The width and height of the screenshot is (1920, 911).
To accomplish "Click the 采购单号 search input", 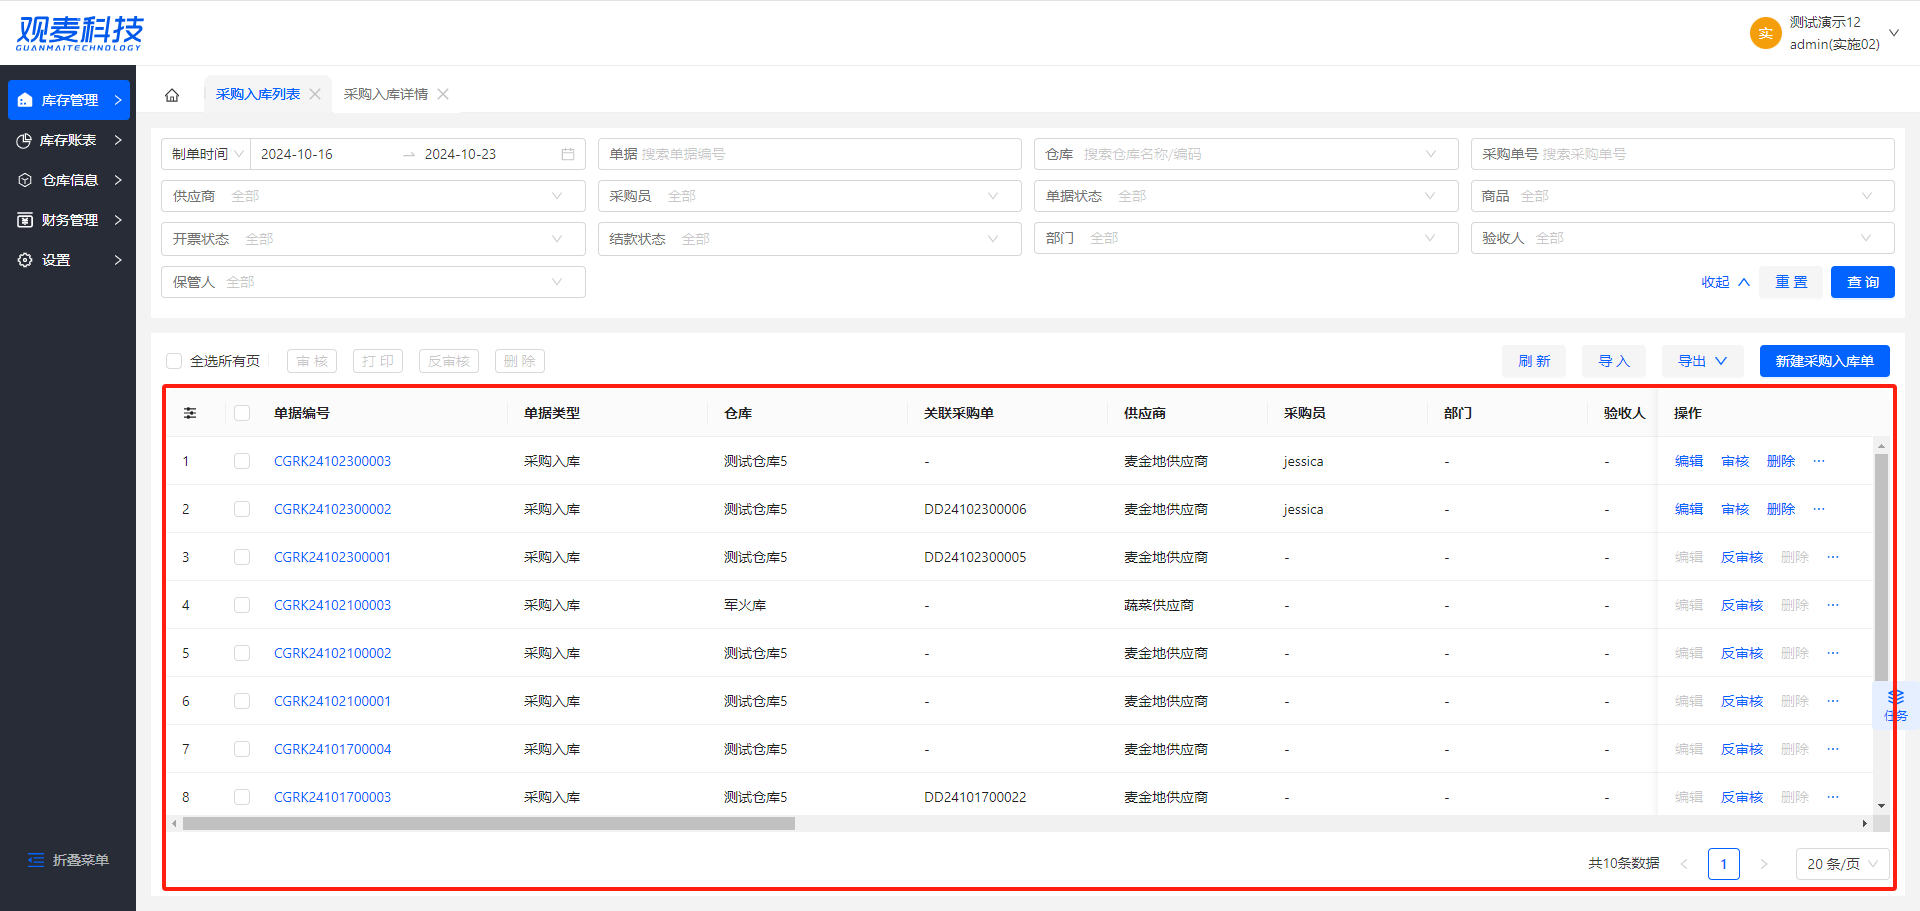I will coord(1682,154).
